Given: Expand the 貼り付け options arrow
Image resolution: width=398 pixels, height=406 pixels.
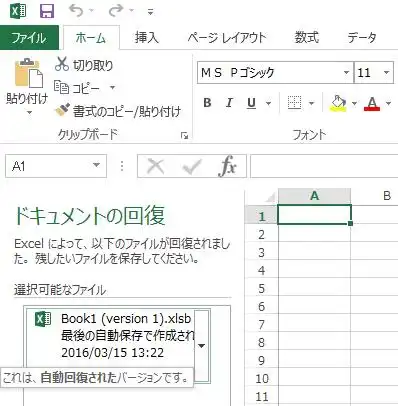Looking at the screenshot, I should point(29,112).
